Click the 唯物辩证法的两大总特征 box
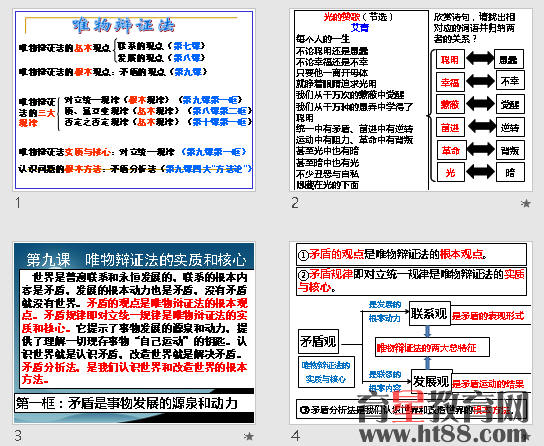Screen dimensions: 544x446 432,347
